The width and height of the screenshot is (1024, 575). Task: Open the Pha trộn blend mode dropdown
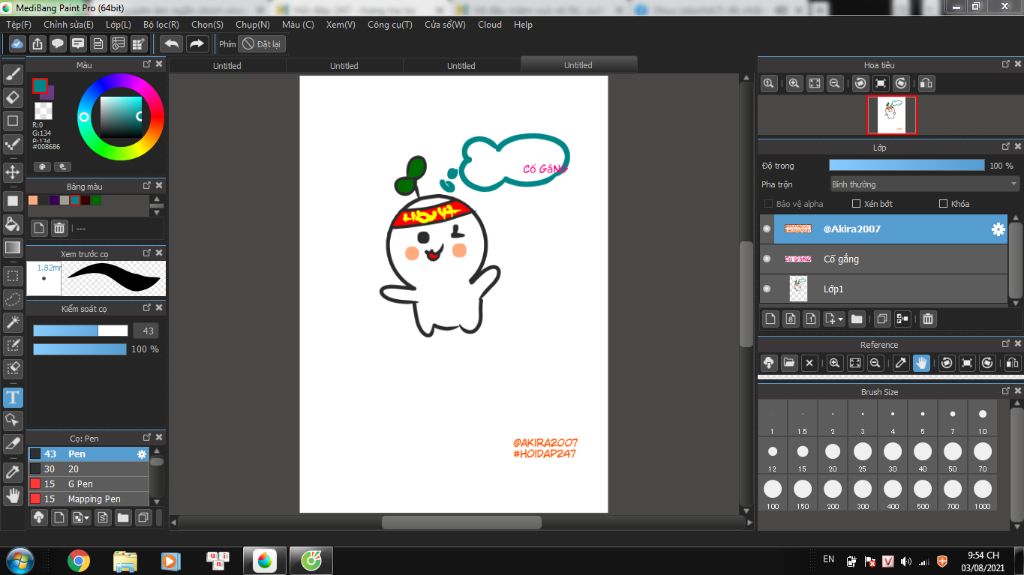coord(923,184)
